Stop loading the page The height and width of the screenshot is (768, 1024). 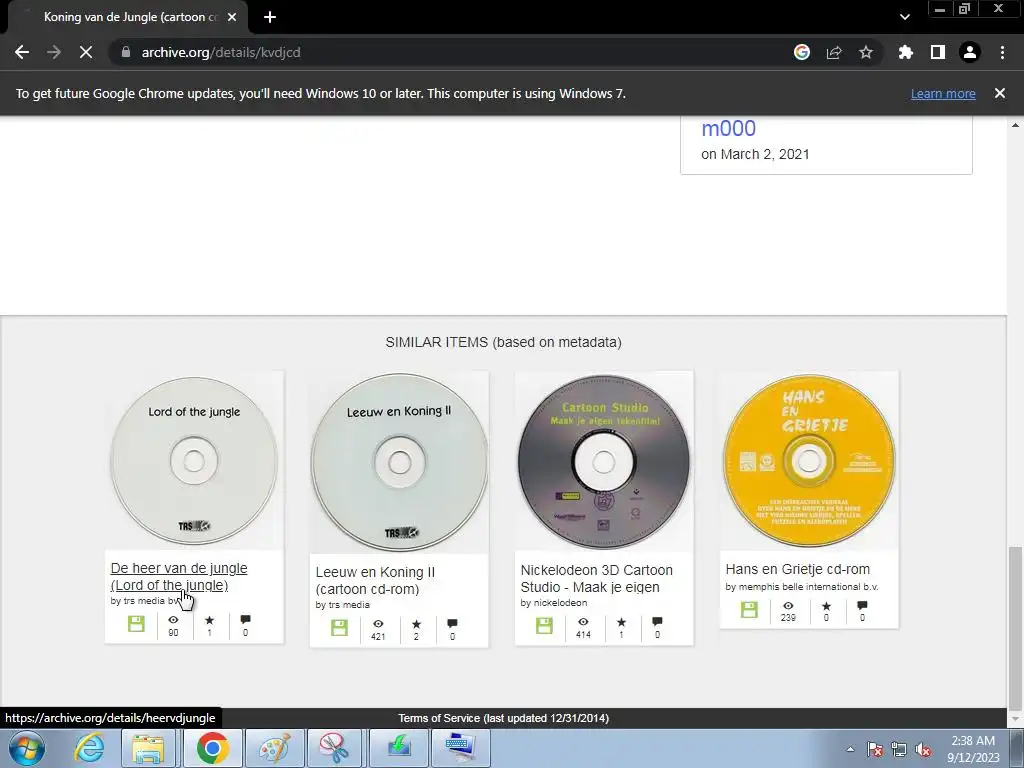86,52
